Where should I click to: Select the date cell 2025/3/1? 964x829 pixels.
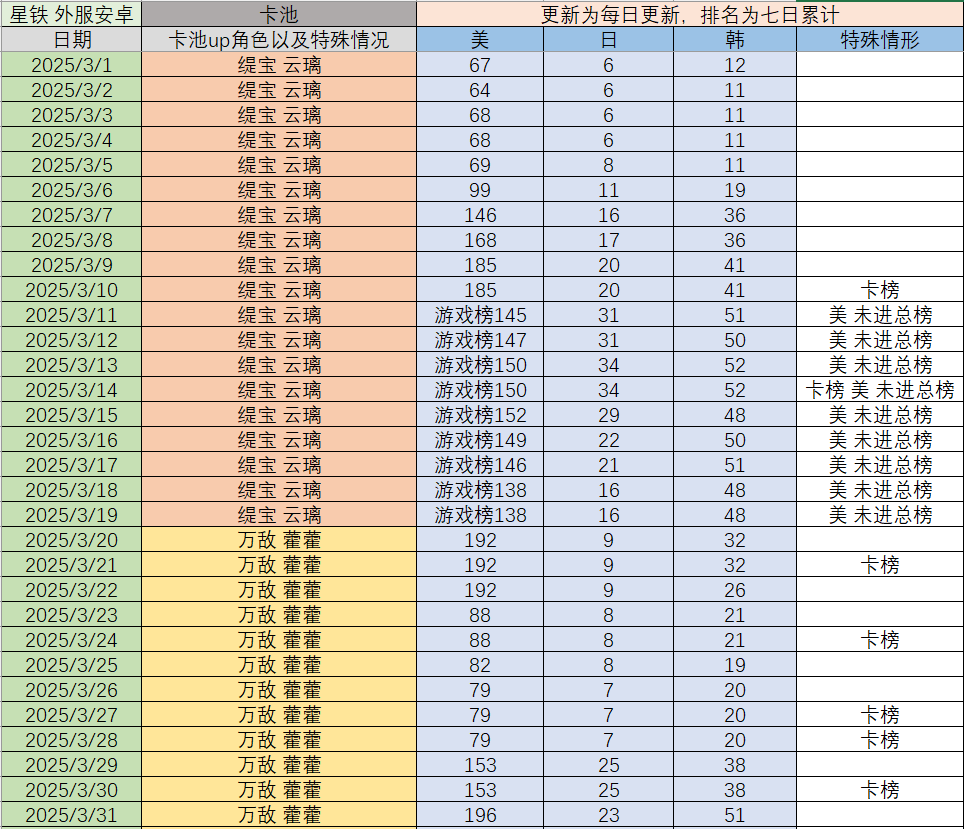(71, 65)
